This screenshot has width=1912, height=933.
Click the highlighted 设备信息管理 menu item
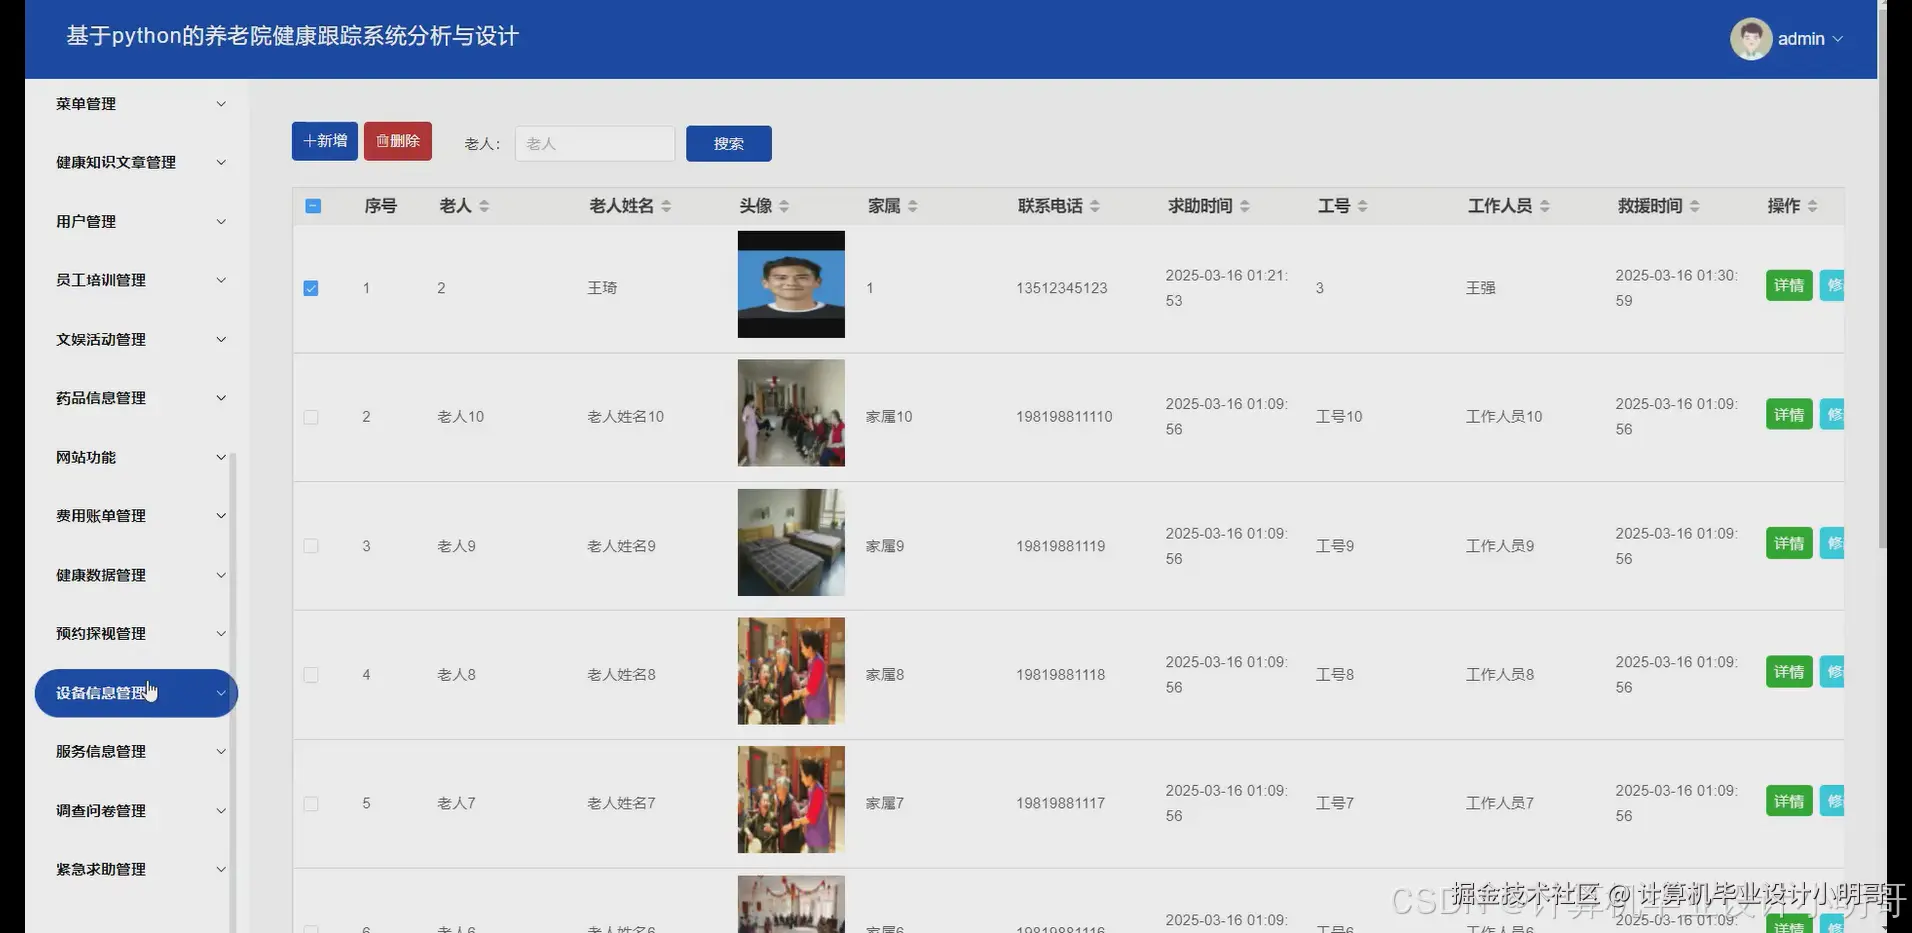pyautogui.click(x=136, y=693)
